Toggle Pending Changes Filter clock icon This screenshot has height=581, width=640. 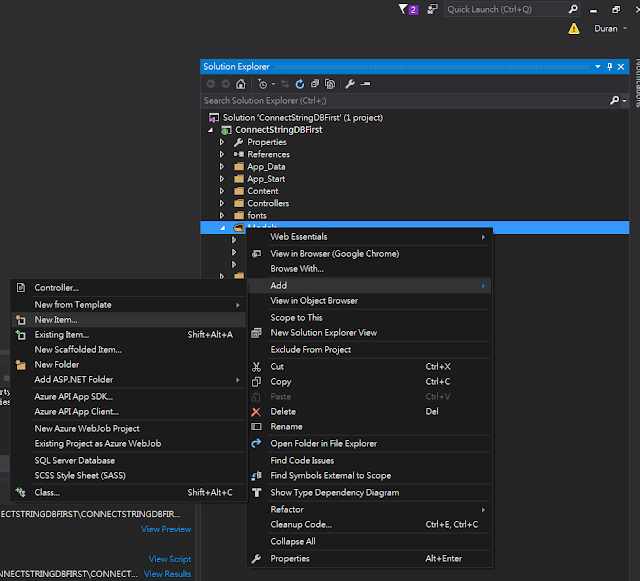click(264, 84)
